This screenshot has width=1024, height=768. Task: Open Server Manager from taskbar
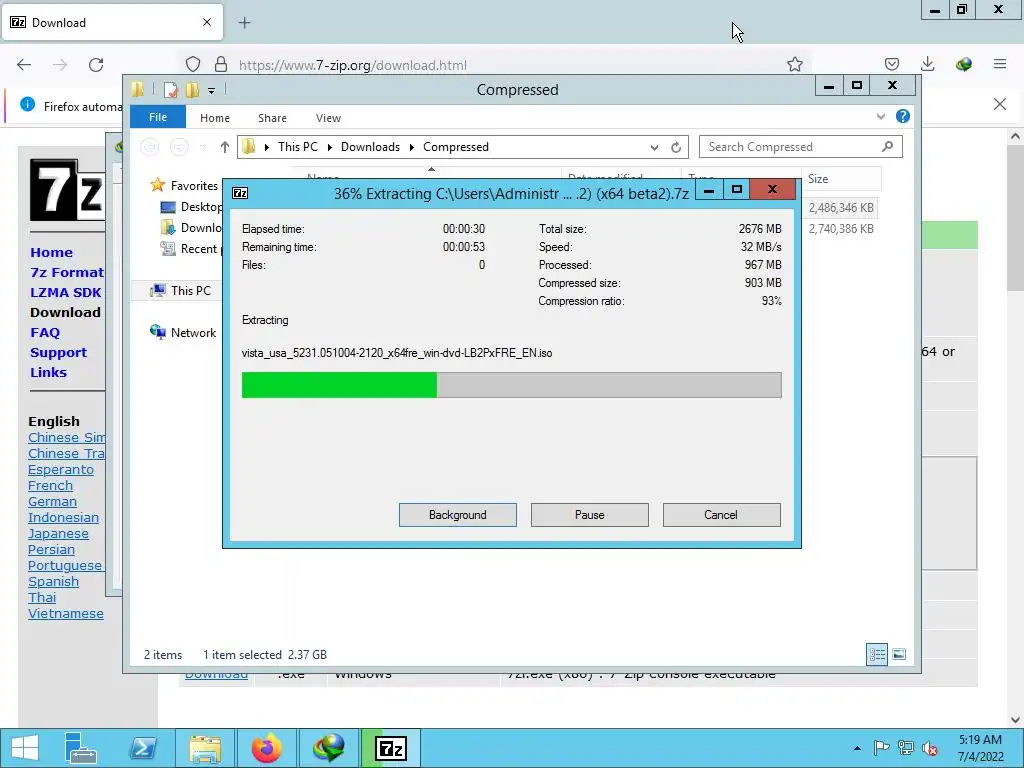(x=80, y=748)
